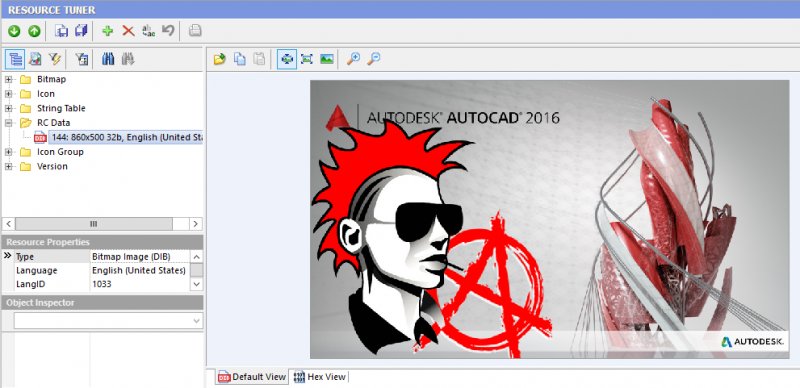Image resolution: width=800 pixels, height=388 pixels.
Task: Click the blue binoculars find icon
Action: (108, 59)
